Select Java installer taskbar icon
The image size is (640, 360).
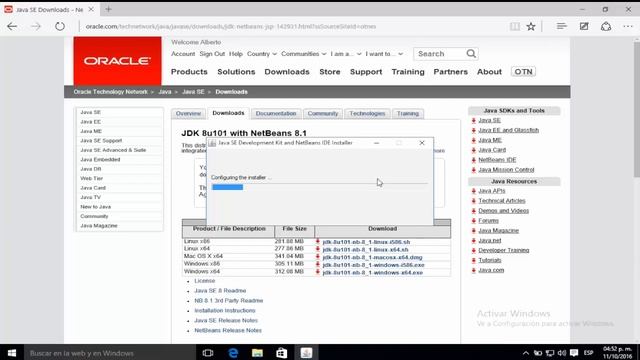pos(306,353)
